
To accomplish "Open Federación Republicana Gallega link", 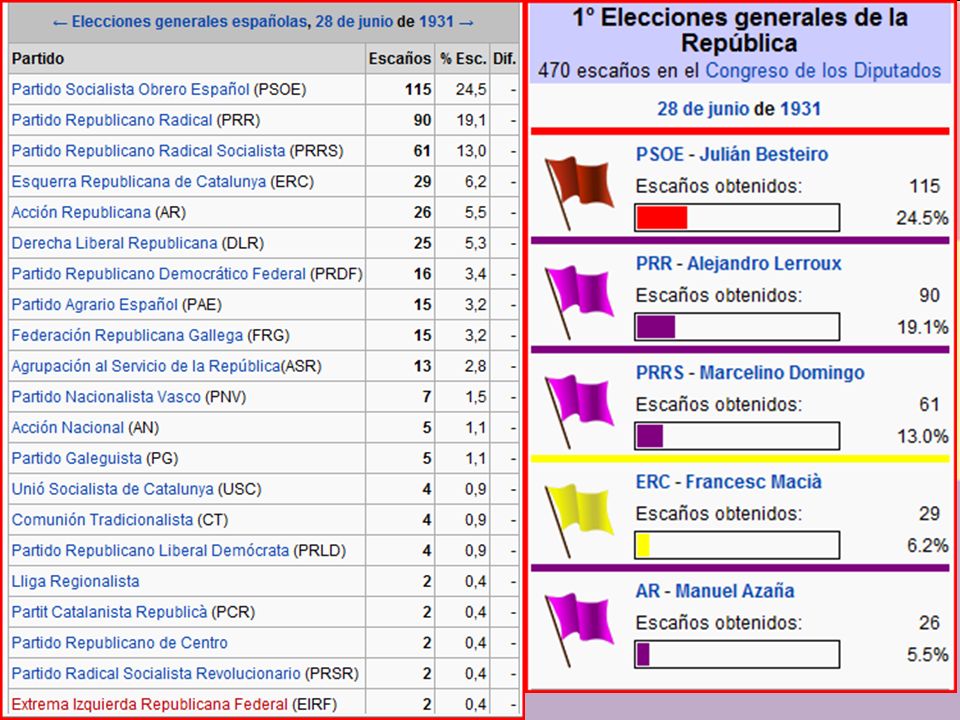I will tap(127, 336).
